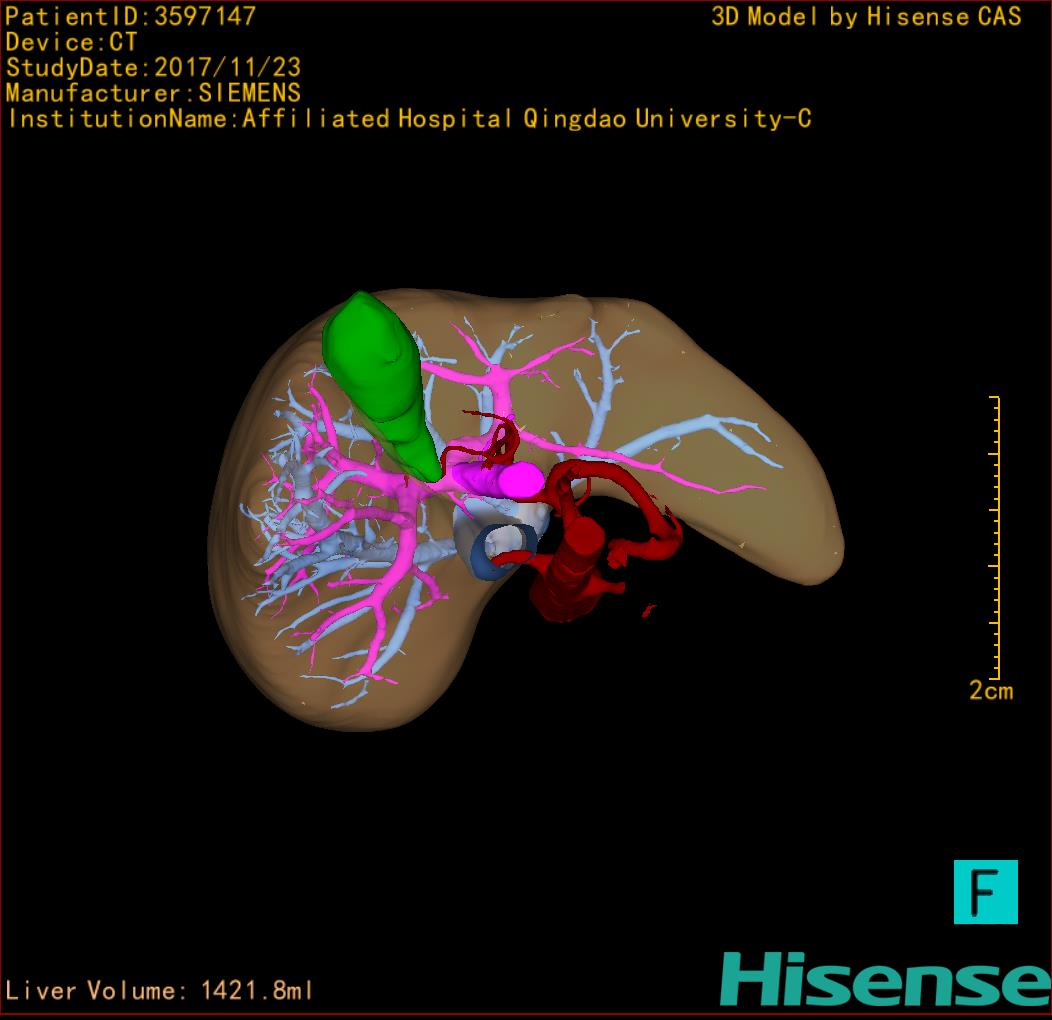Screen dimensions: 1052x1020
Task: Click the cyan F orientation indicator
Action: tap(985, 891)
